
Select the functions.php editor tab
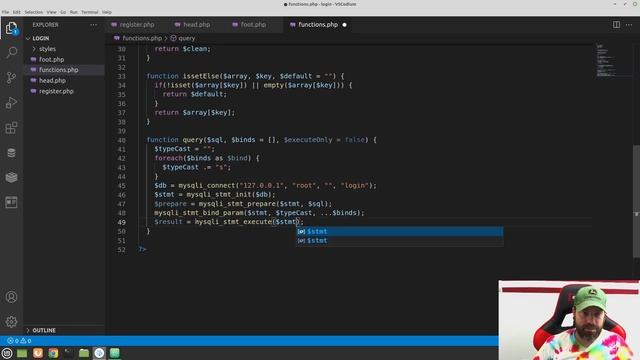point(318,25)
